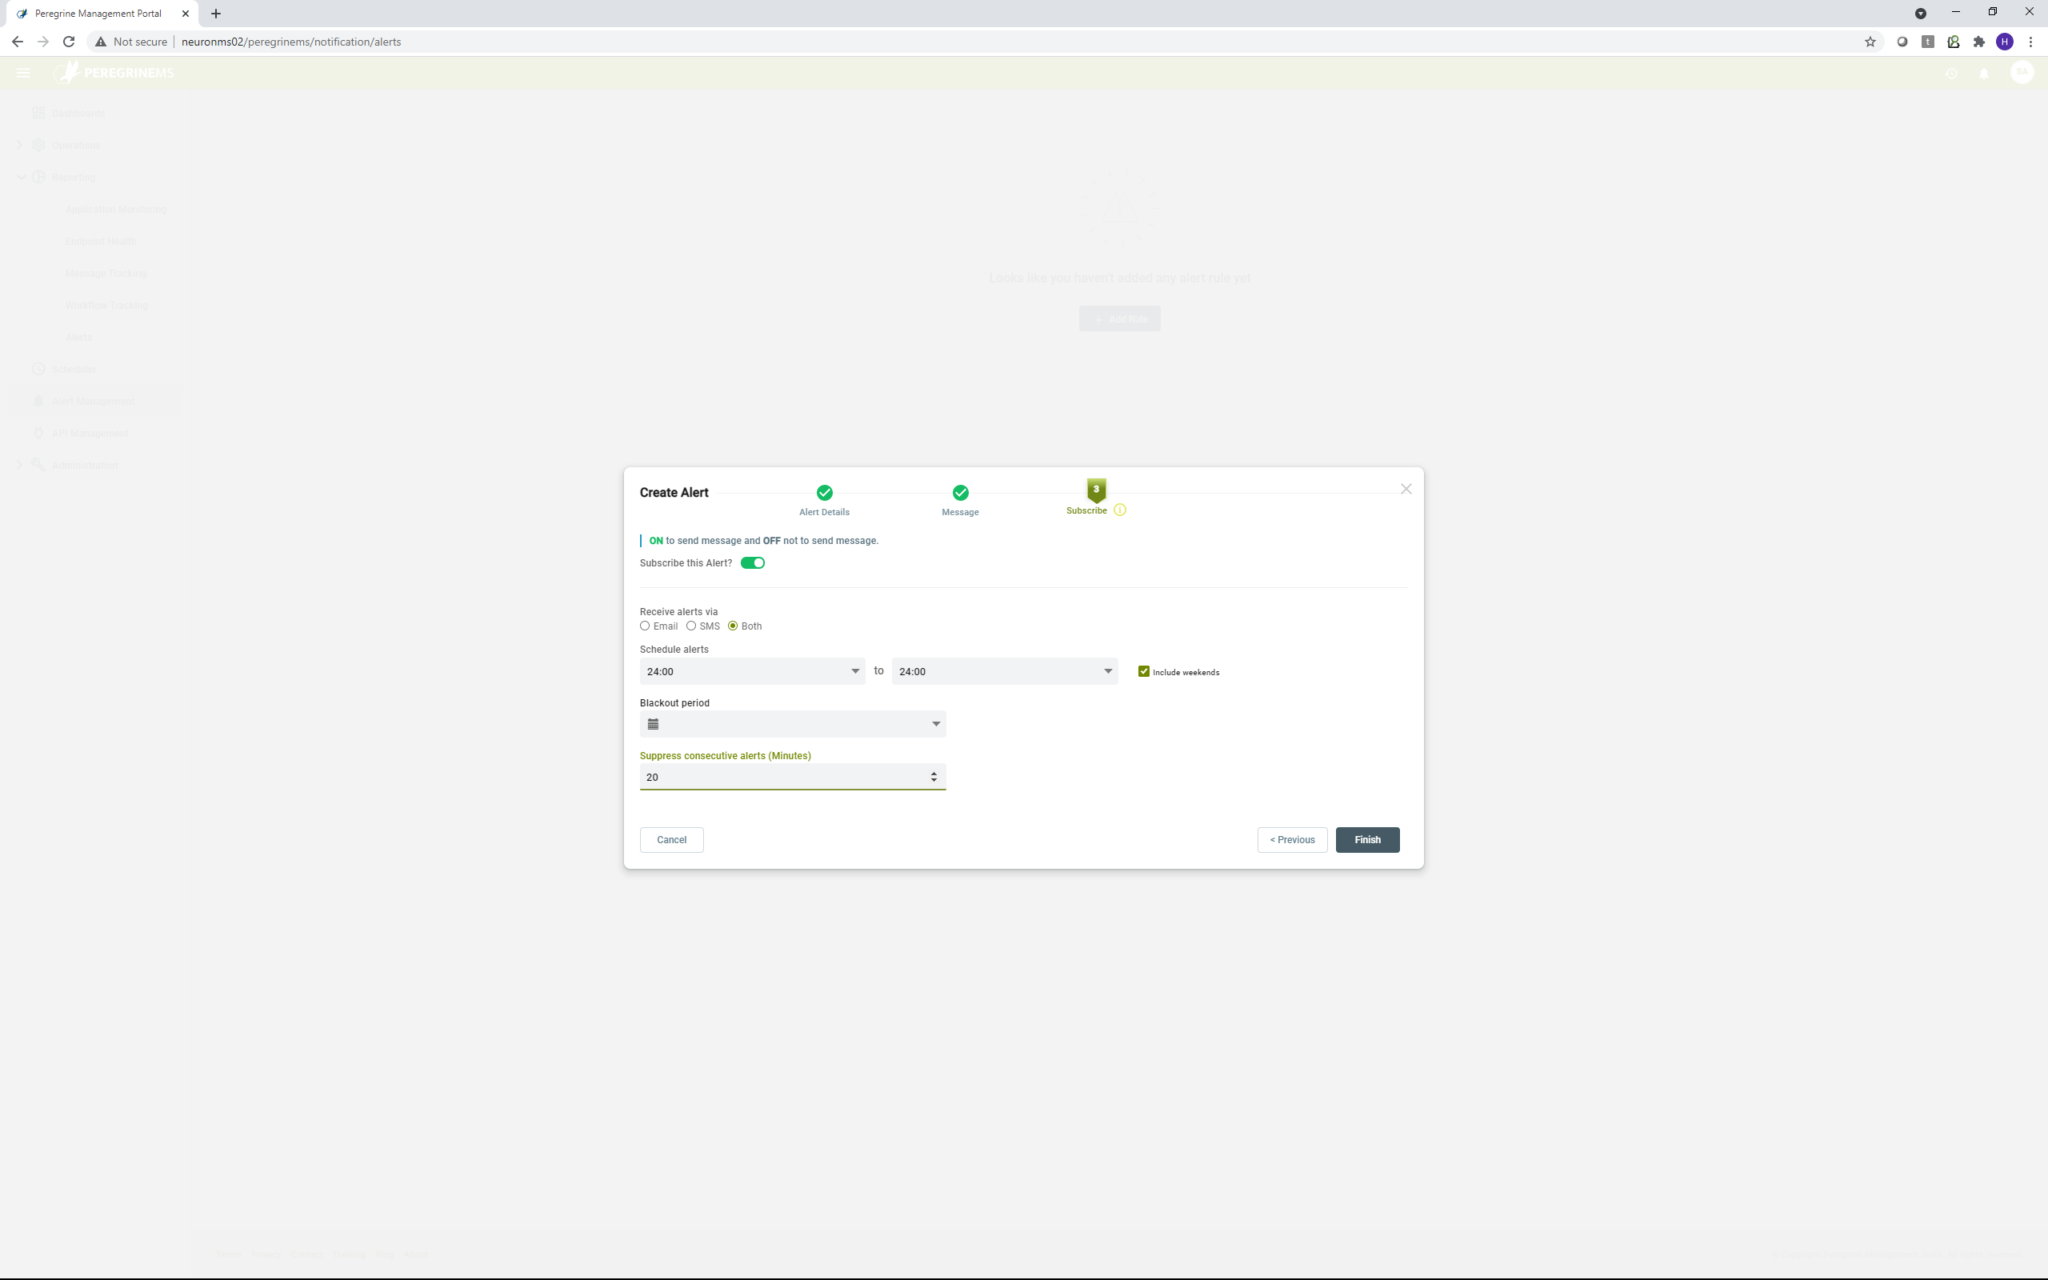
Task: Collapse the Reporting section in sidebar
Action: click(x=20, y=176)
